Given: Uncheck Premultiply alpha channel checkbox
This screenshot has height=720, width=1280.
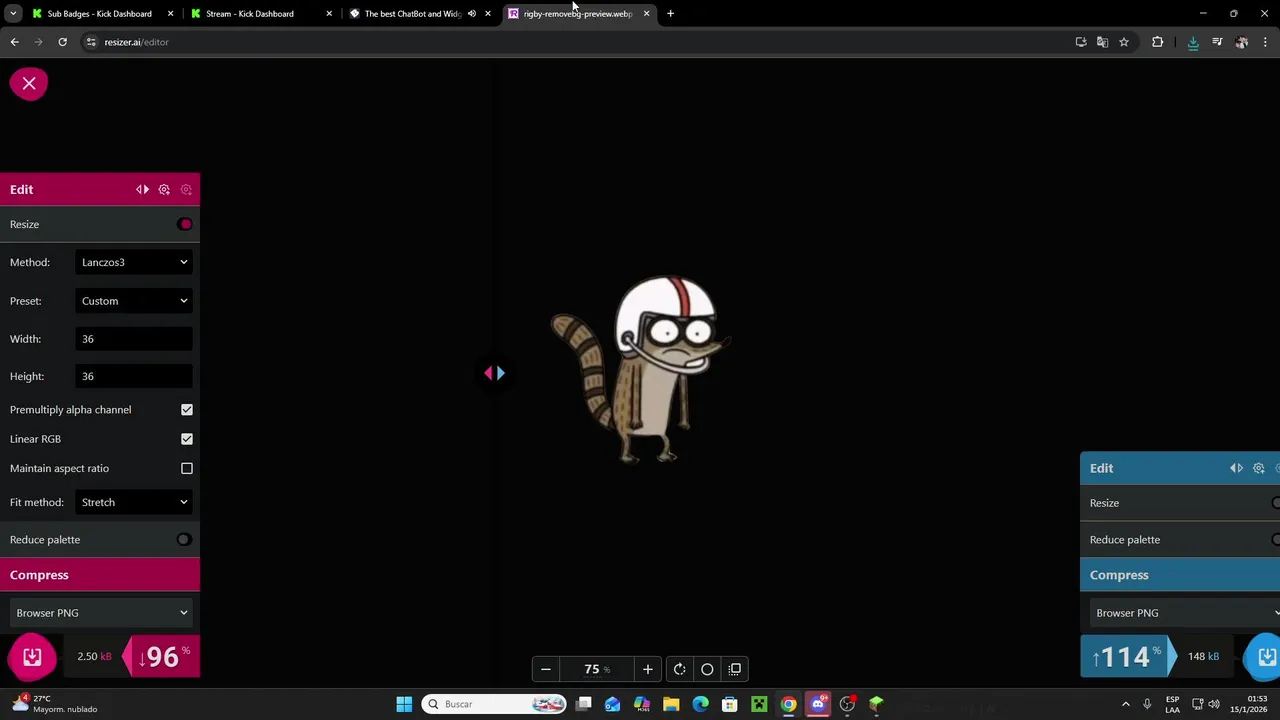Looking at the screenshot, I should click(187, 410).
